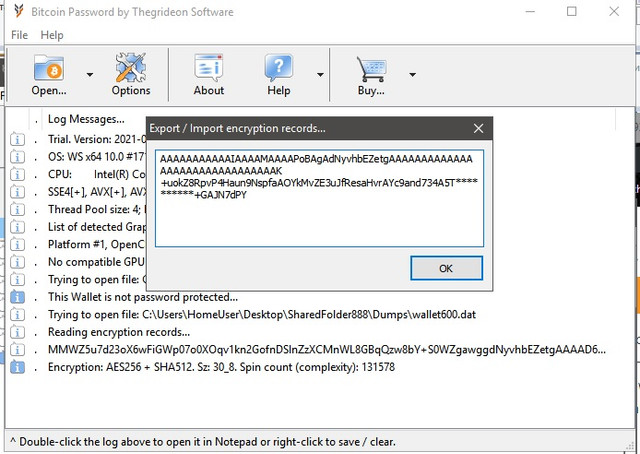
Task: Click info icon beside Trial Version row
Action: [x=17, y=140]
